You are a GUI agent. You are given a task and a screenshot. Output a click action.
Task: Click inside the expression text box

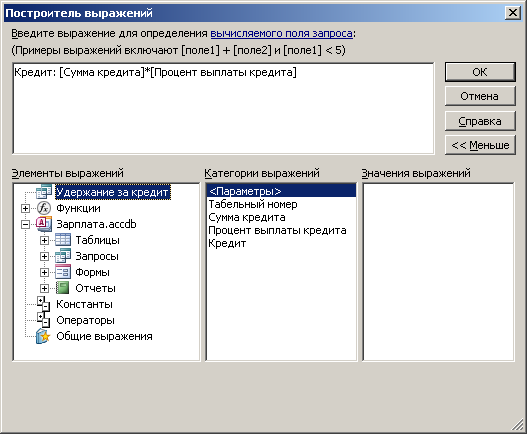point(223,108)
